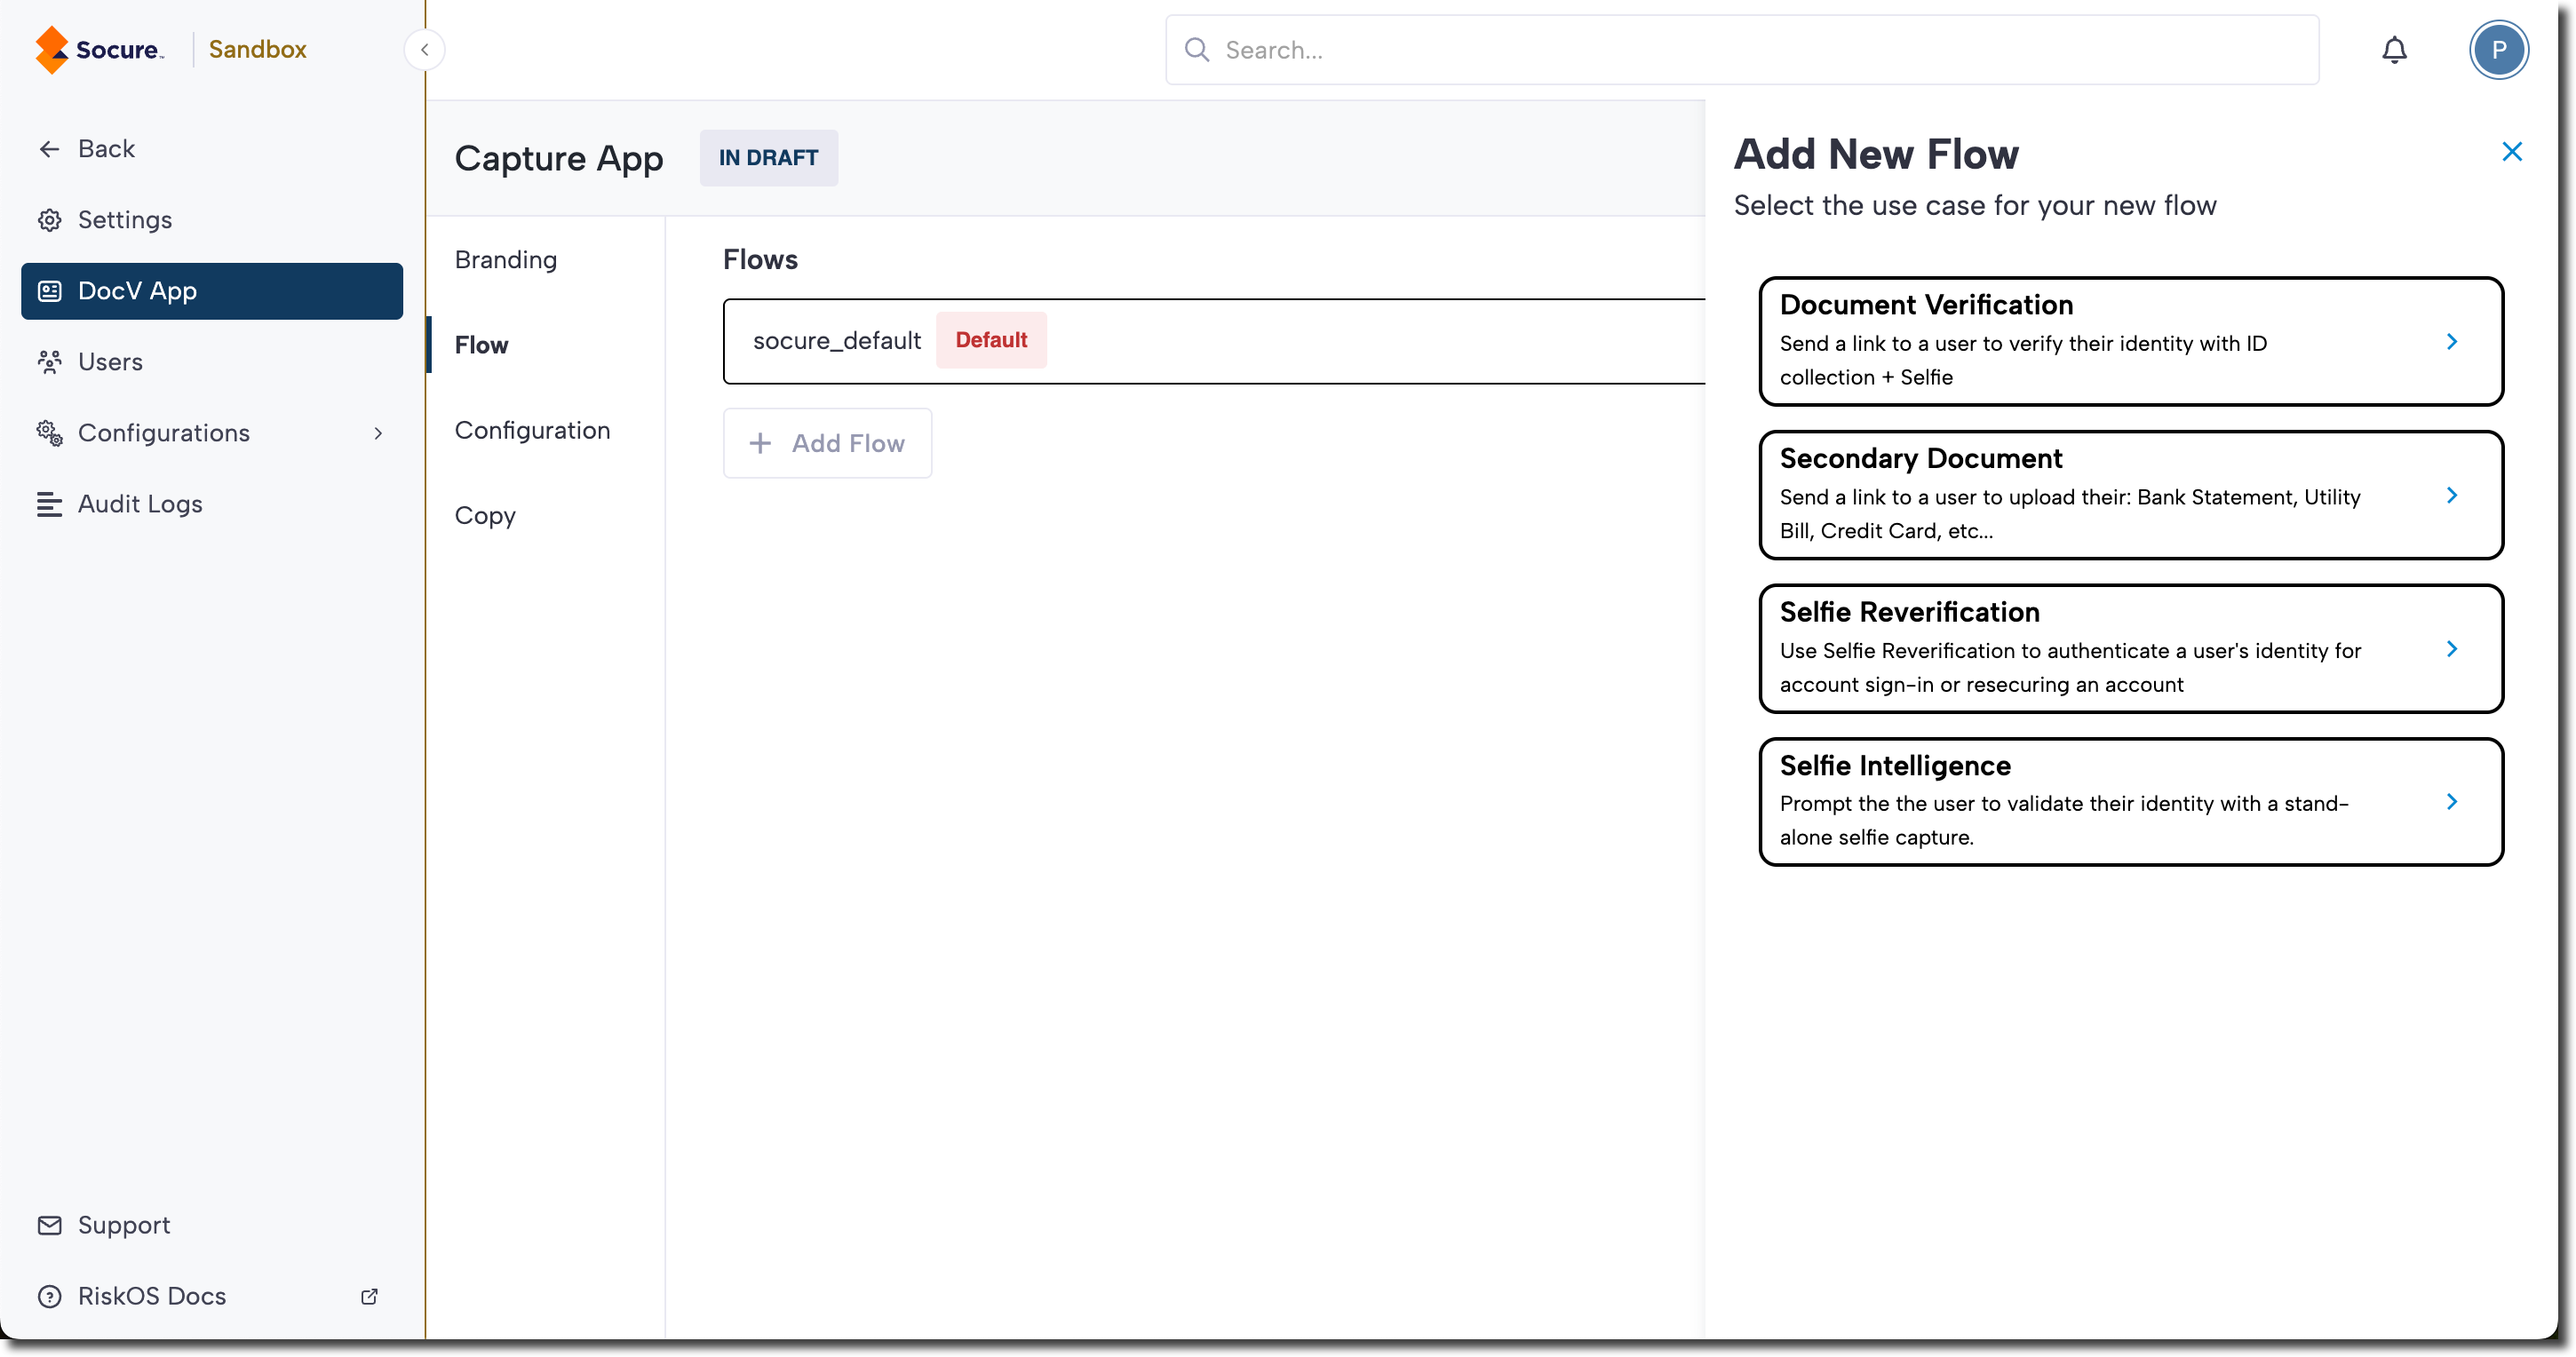The image size is (2576, 1357).
Task: Open the Users section
Action: (x=110, y=362)
